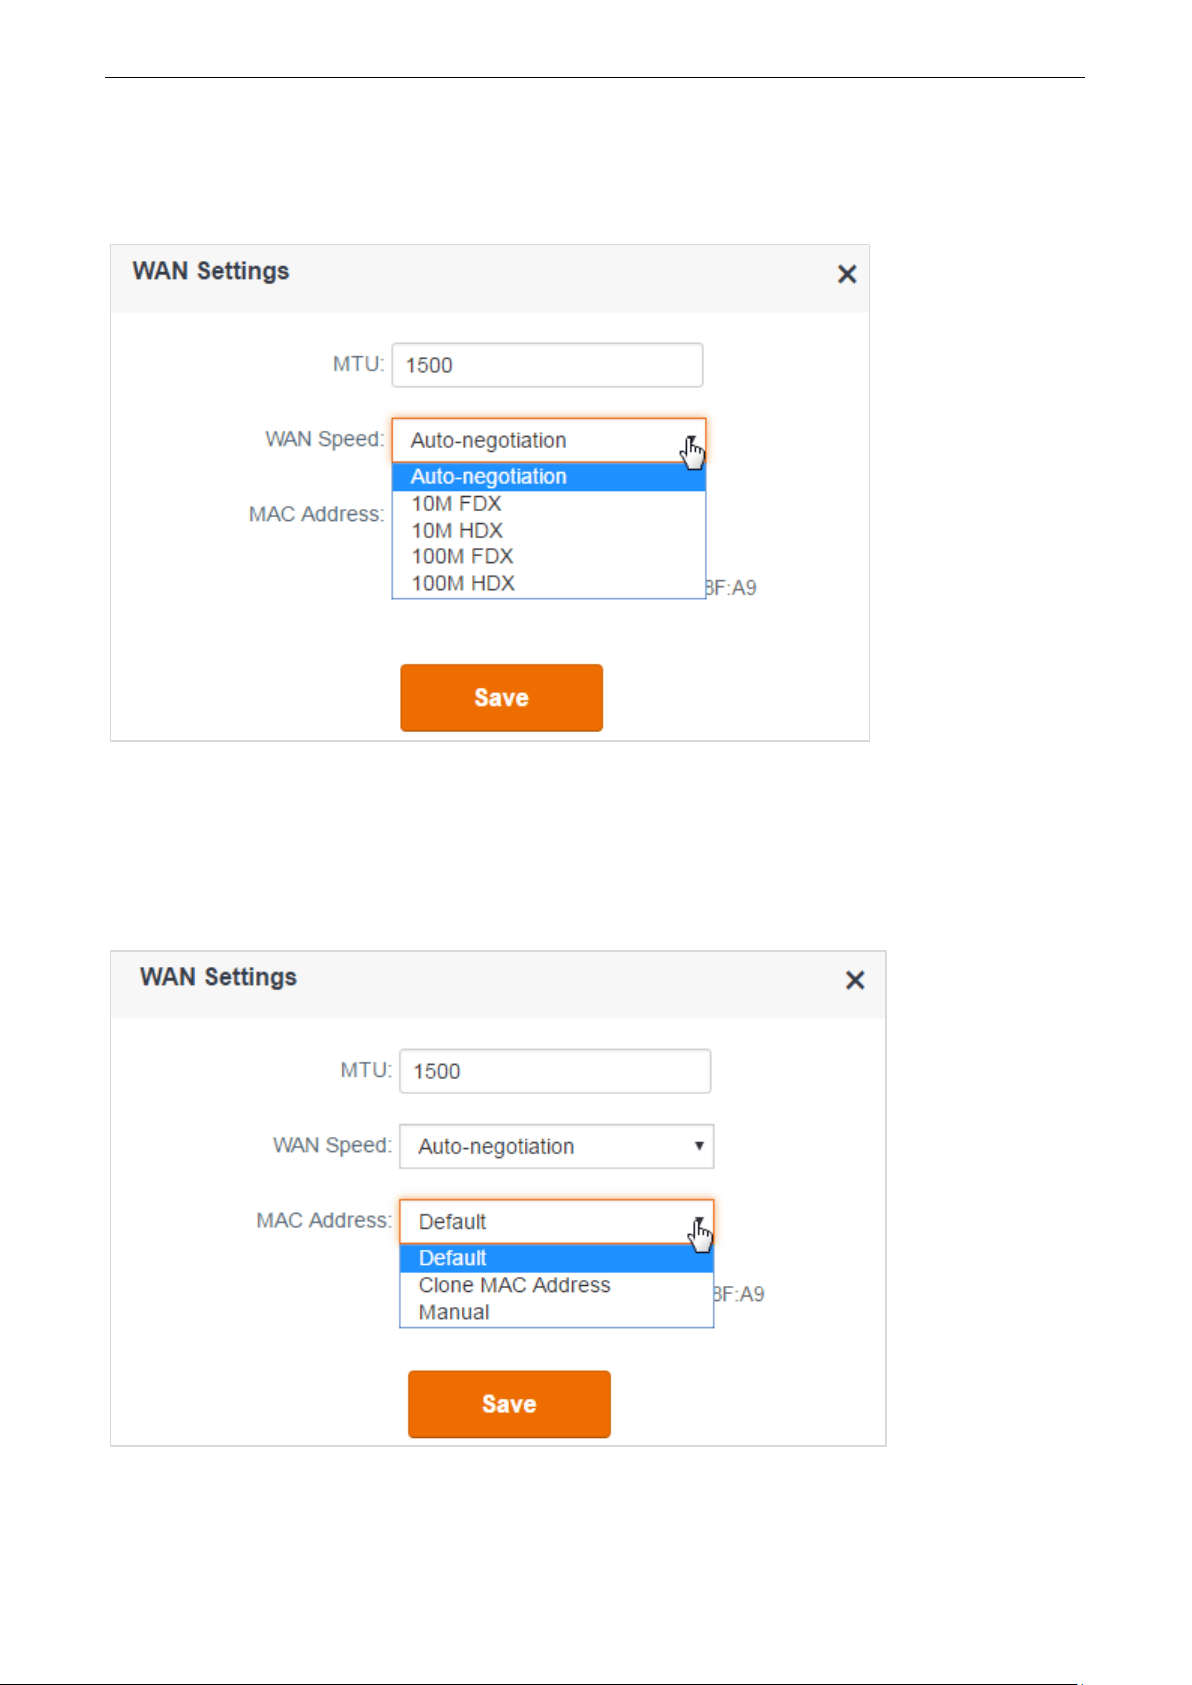Pick 100M HDX WAN speed
Image resolution: width=1192 pixels, height=1685 pixels.
pyautogui.click(x=549, y=584)
